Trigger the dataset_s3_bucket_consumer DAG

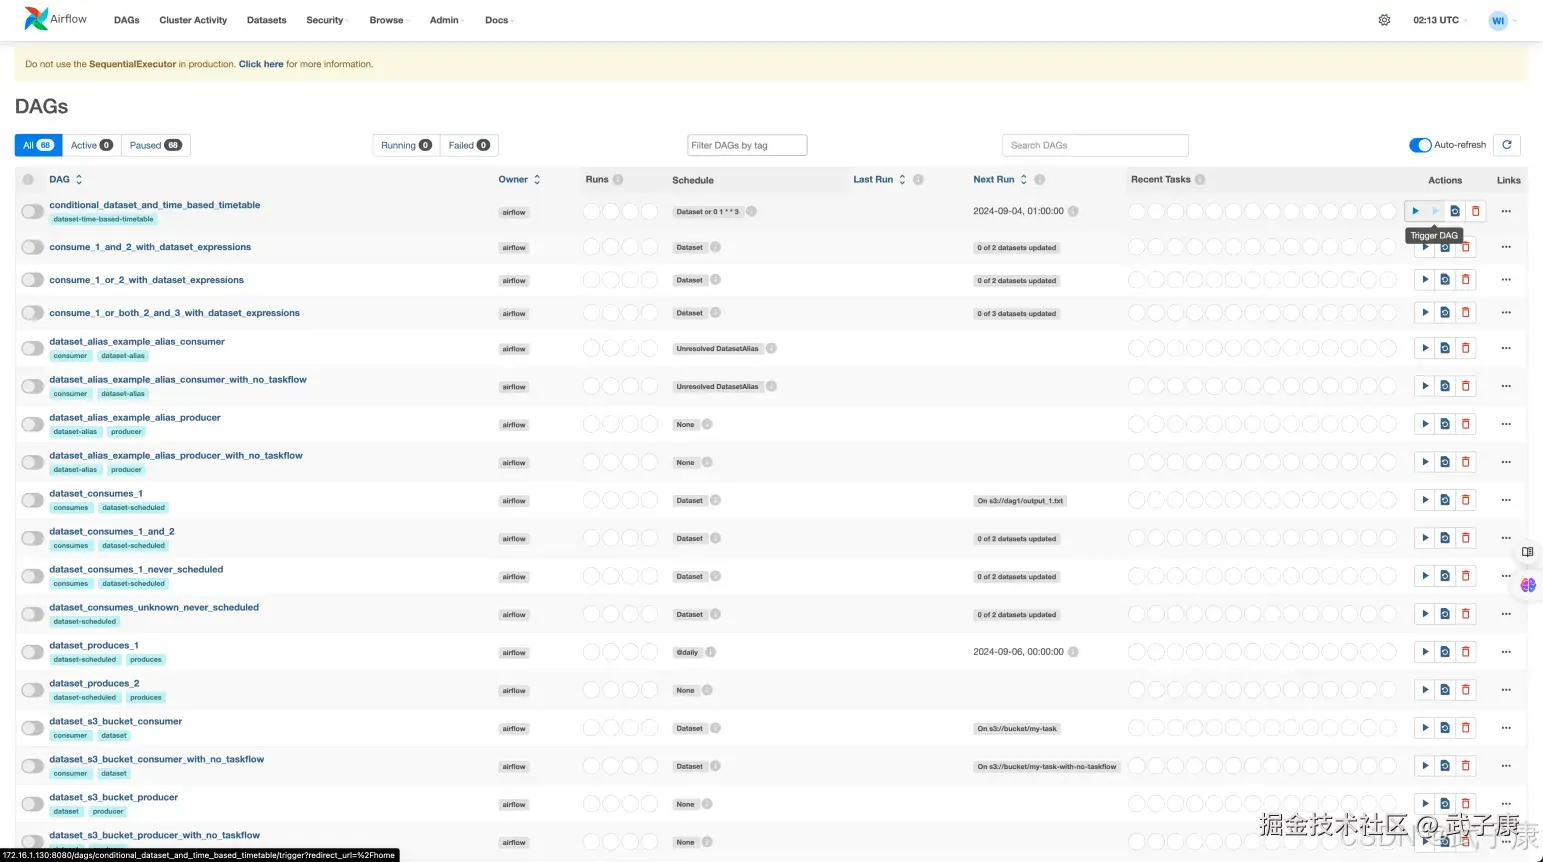click(x=1424, y=727)
